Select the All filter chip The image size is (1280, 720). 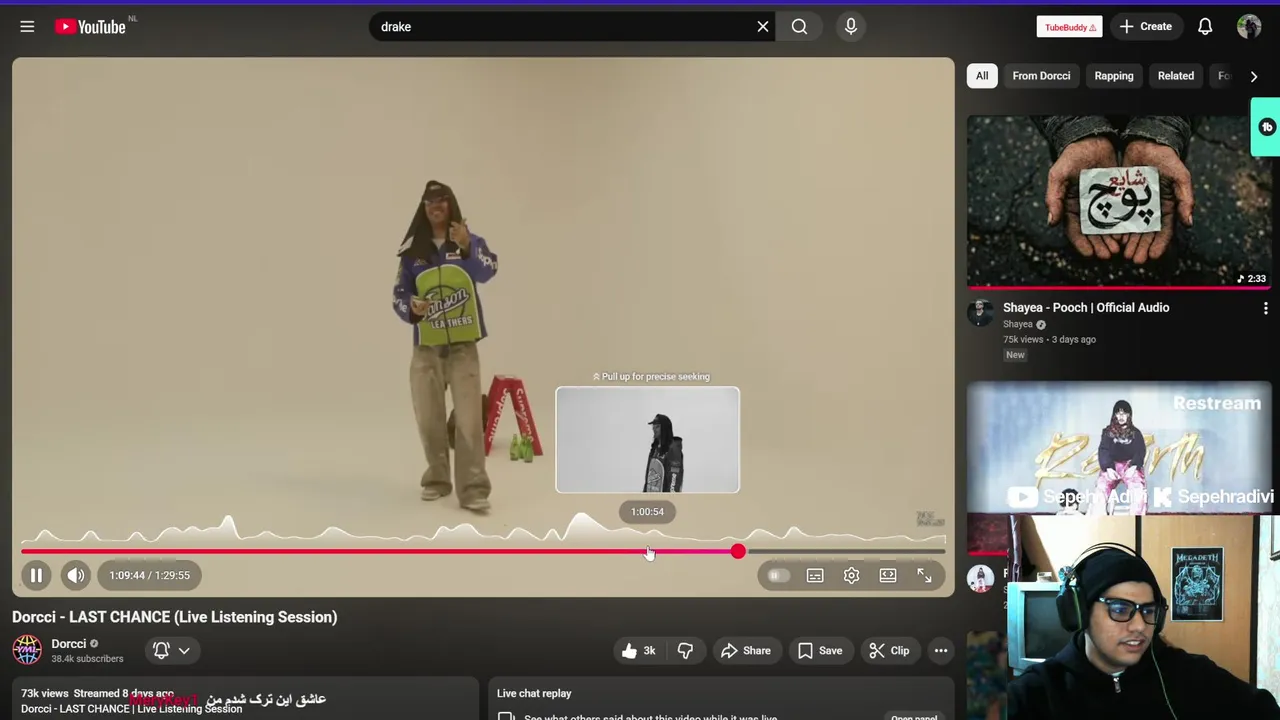982,76
